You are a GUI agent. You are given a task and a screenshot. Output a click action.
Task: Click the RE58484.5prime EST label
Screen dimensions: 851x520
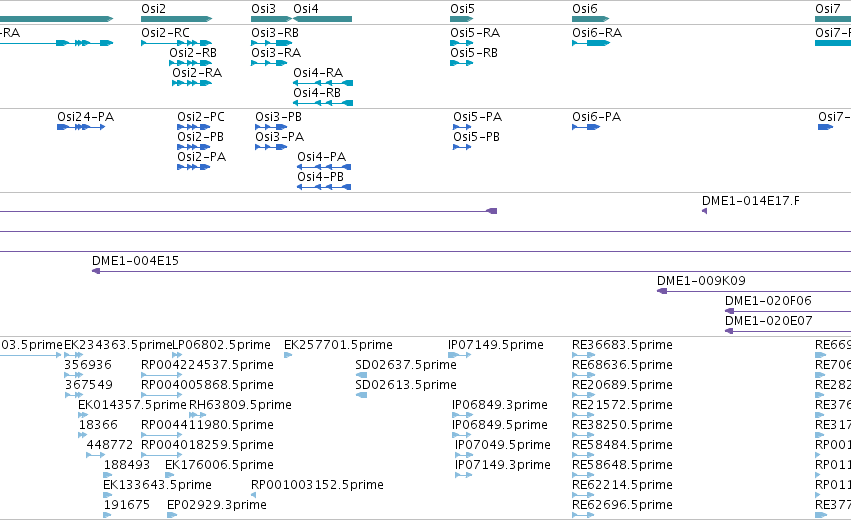pos(622,445)
